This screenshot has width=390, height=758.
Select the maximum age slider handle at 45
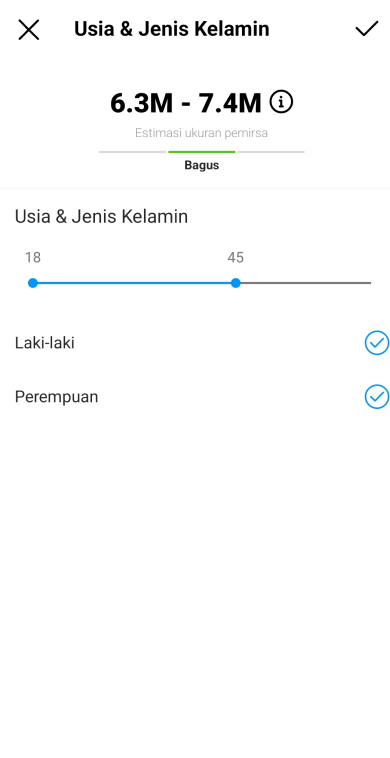(235, 283)
